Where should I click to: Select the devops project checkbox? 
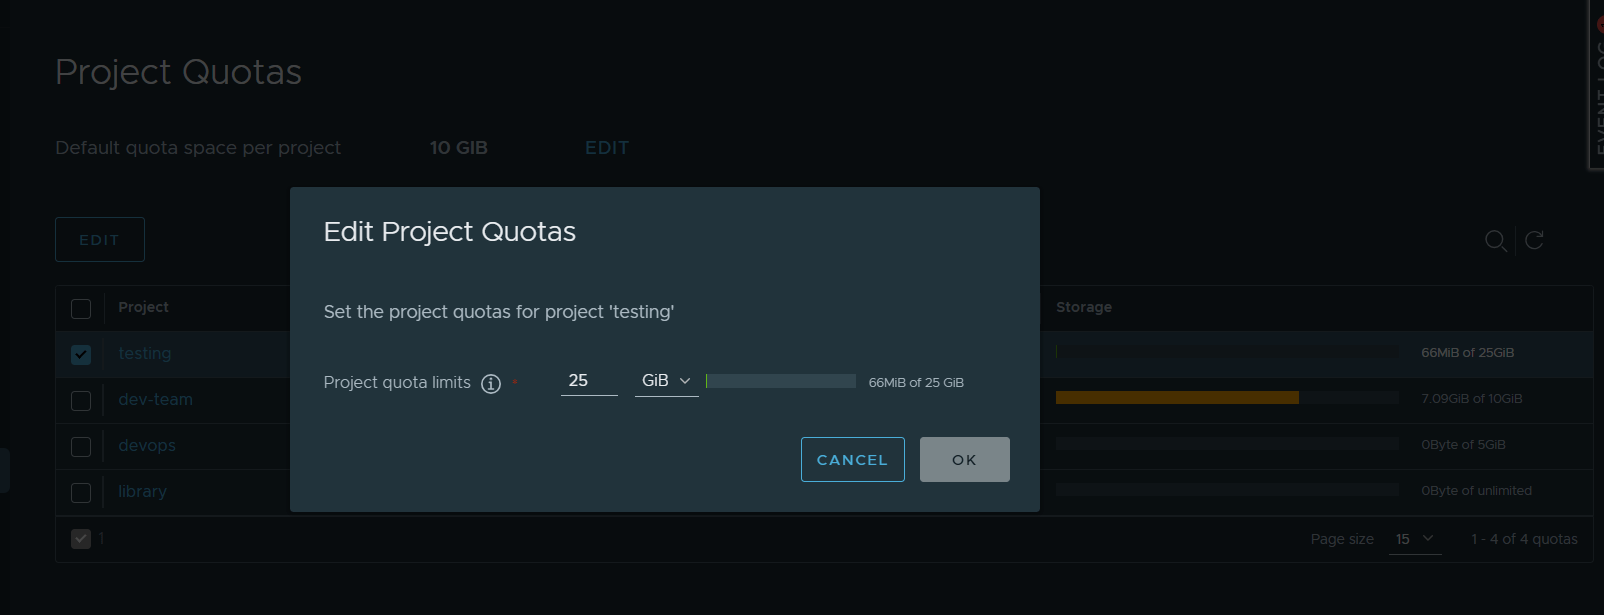click(81, 447)
